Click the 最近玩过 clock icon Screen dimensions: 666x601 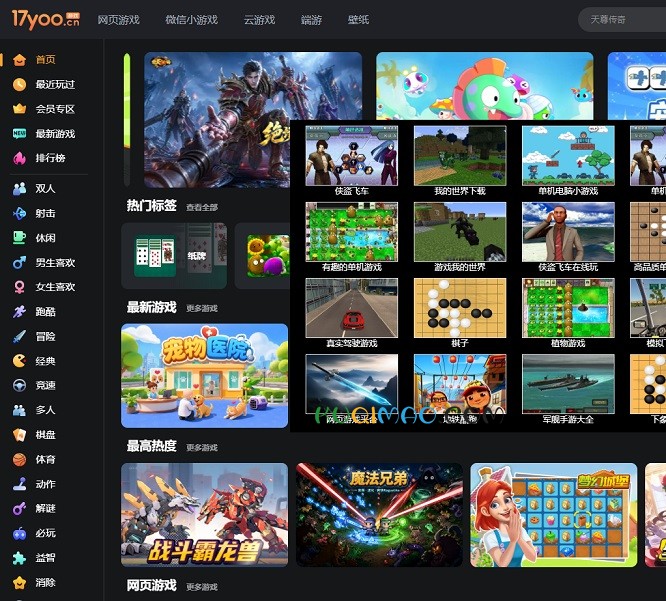(19, 85)
